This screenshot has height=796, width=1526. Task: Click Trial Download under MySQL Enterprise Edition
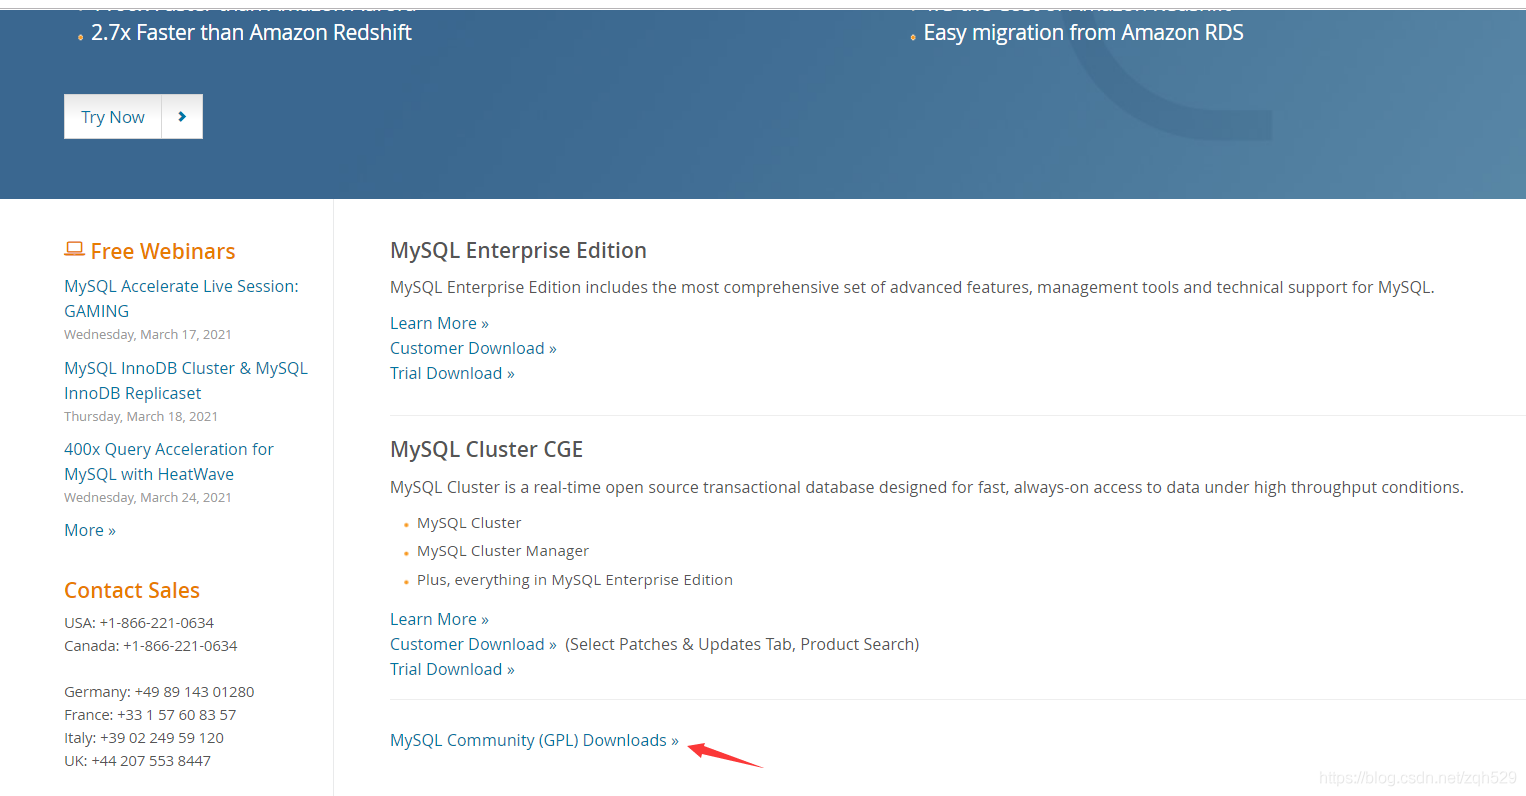pyautogui.click(x=452, y=373)
